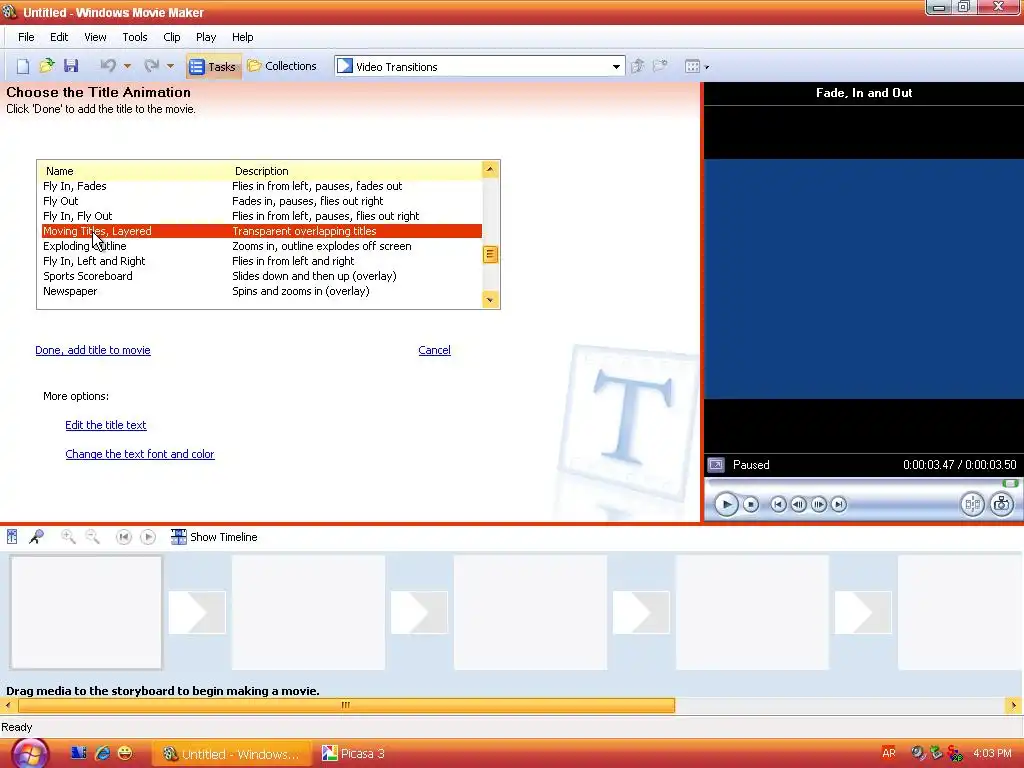Click the Take Picture camera icon

pyautogui.click(x=1002, y=504)
